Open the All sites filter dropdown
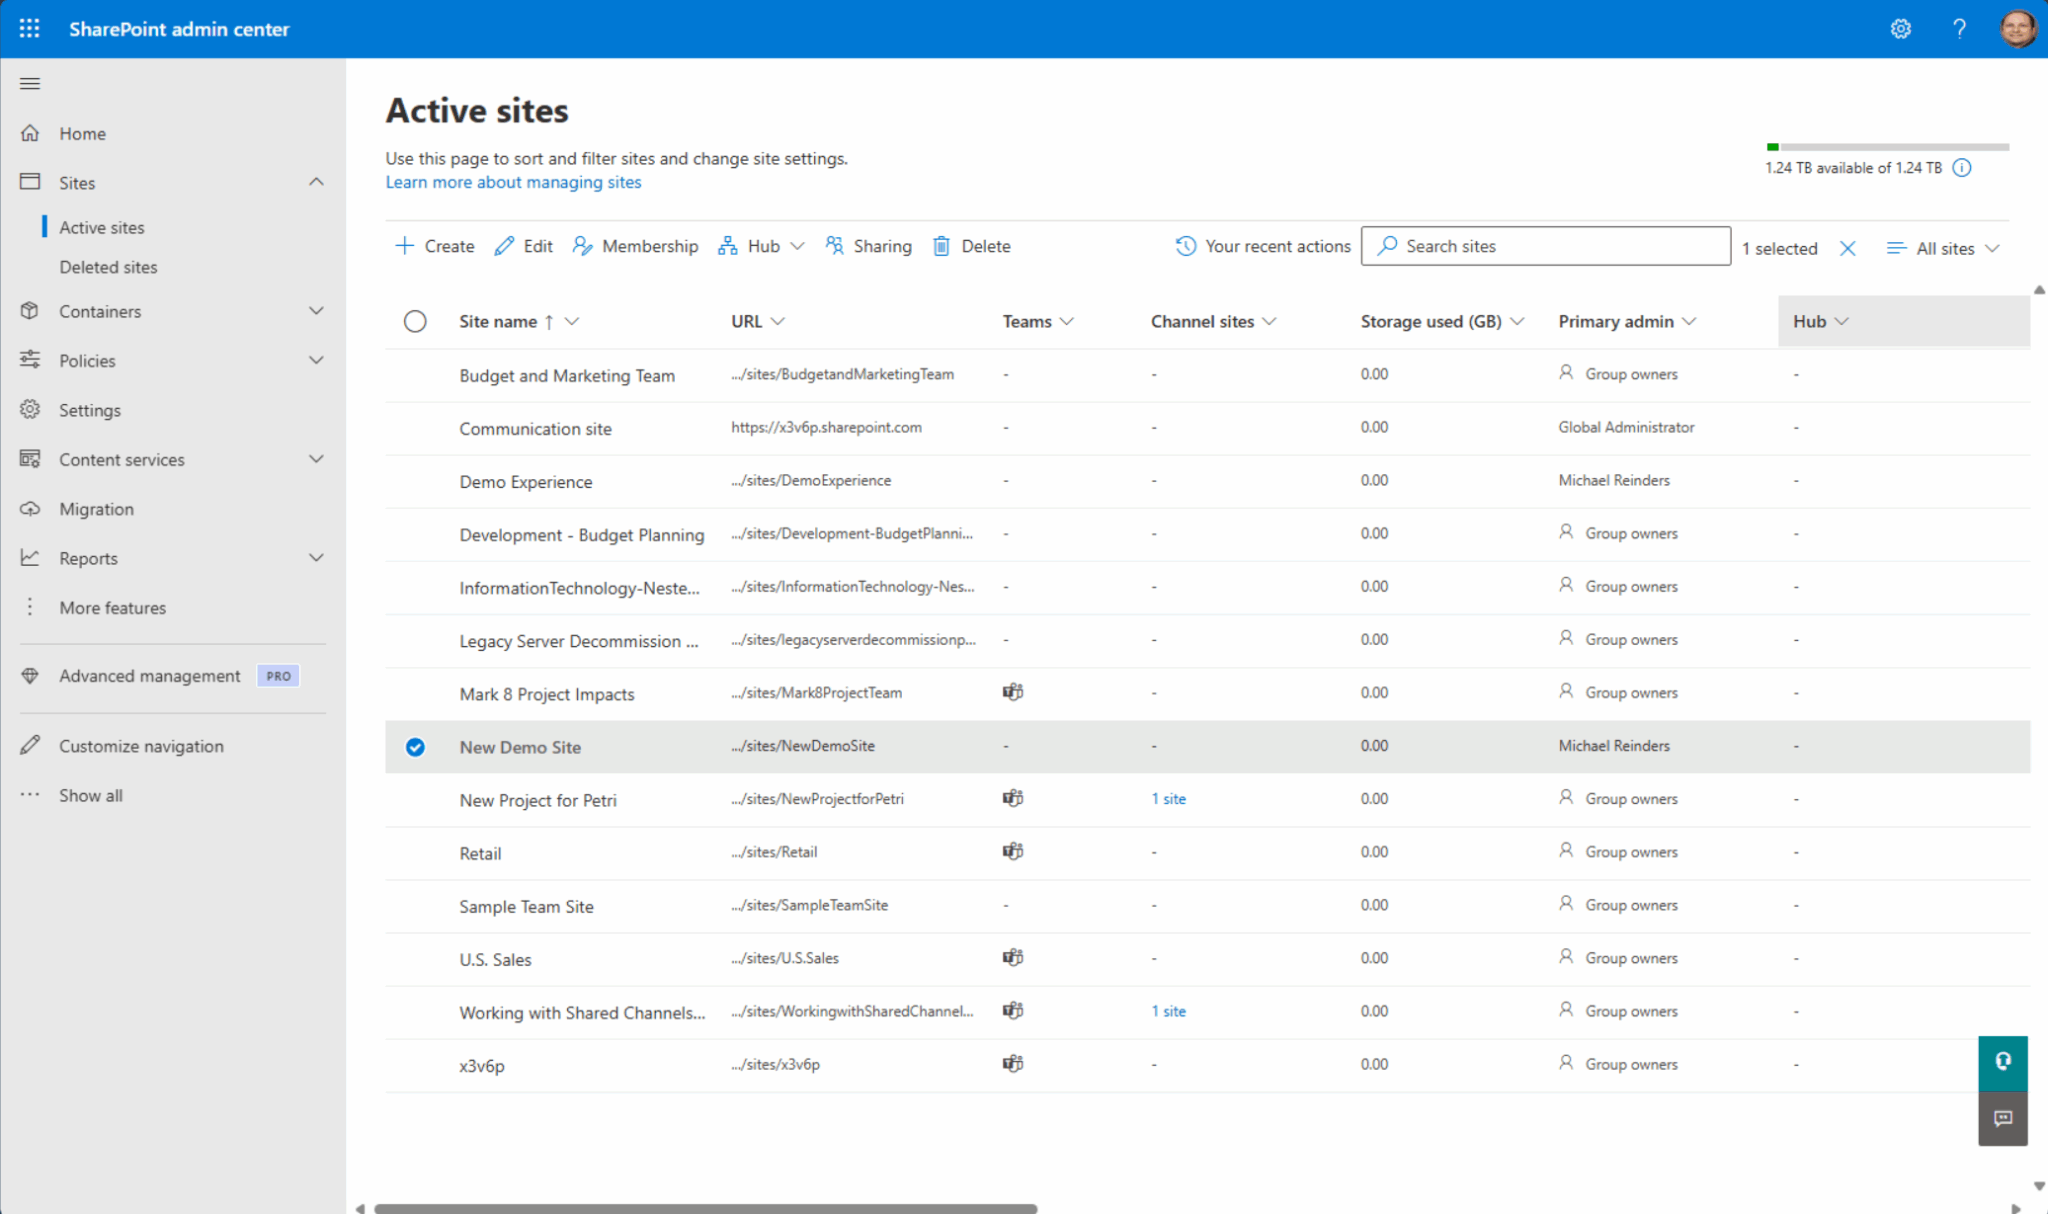Viewport: 2048px width, 1214px height. pos(1941,247)
